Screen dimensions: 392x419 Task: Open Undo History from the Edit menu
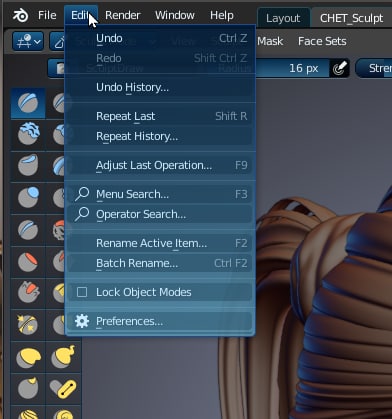(x=160, y=87)
